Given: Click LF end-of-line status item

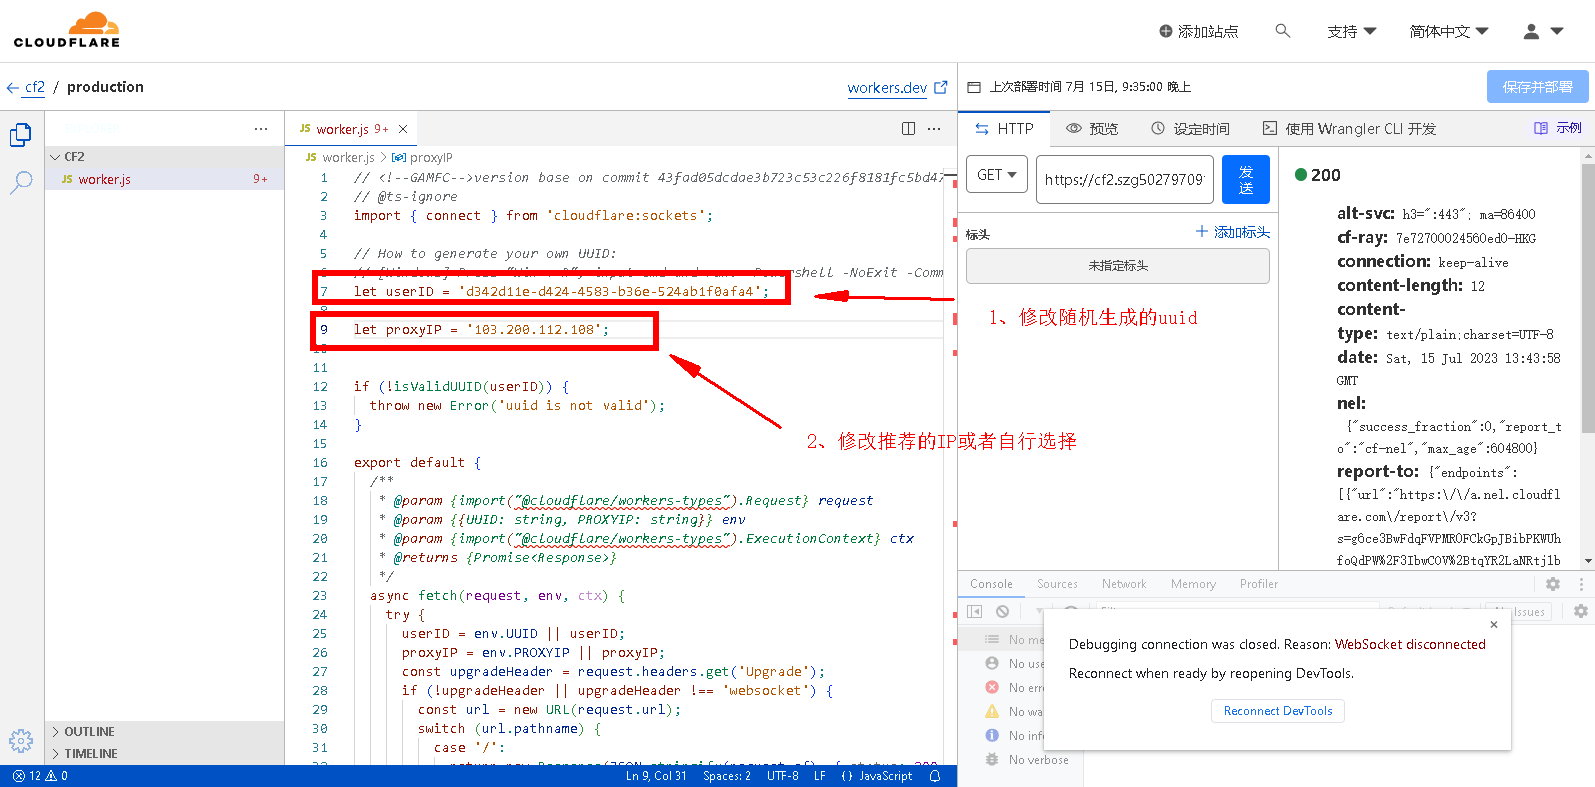Looking at the screenshot, I should (x=820, y=776).
